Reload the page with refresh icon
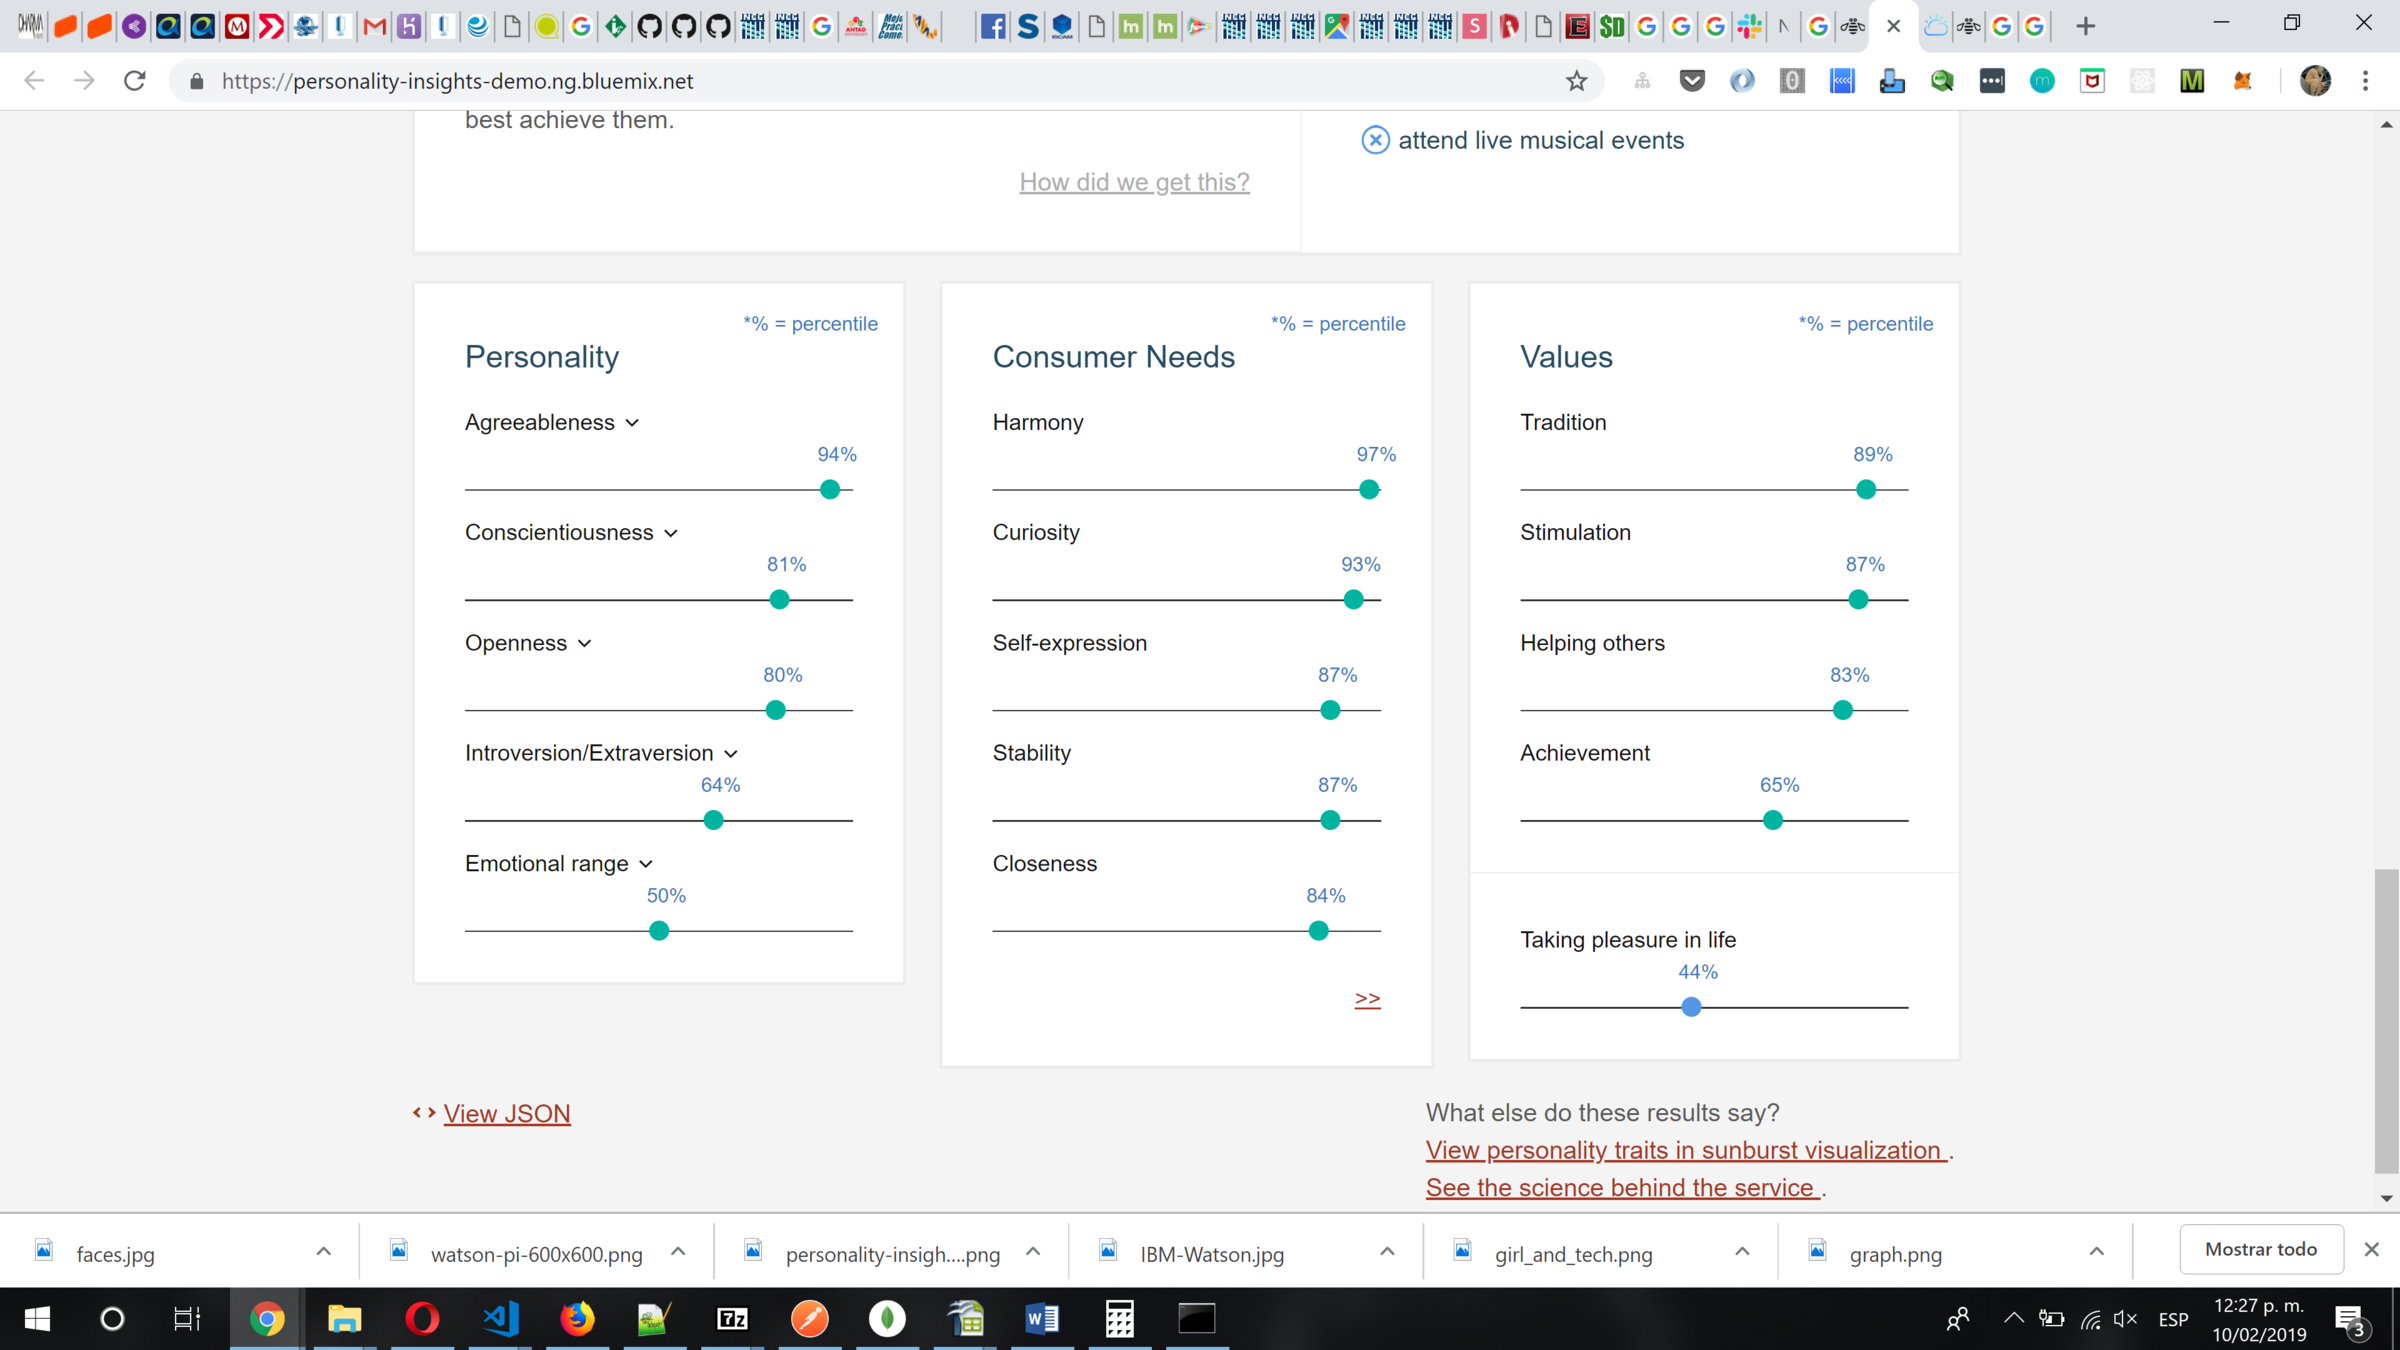The height and width of the screenshot is (1350, 2400). [135, 81]
